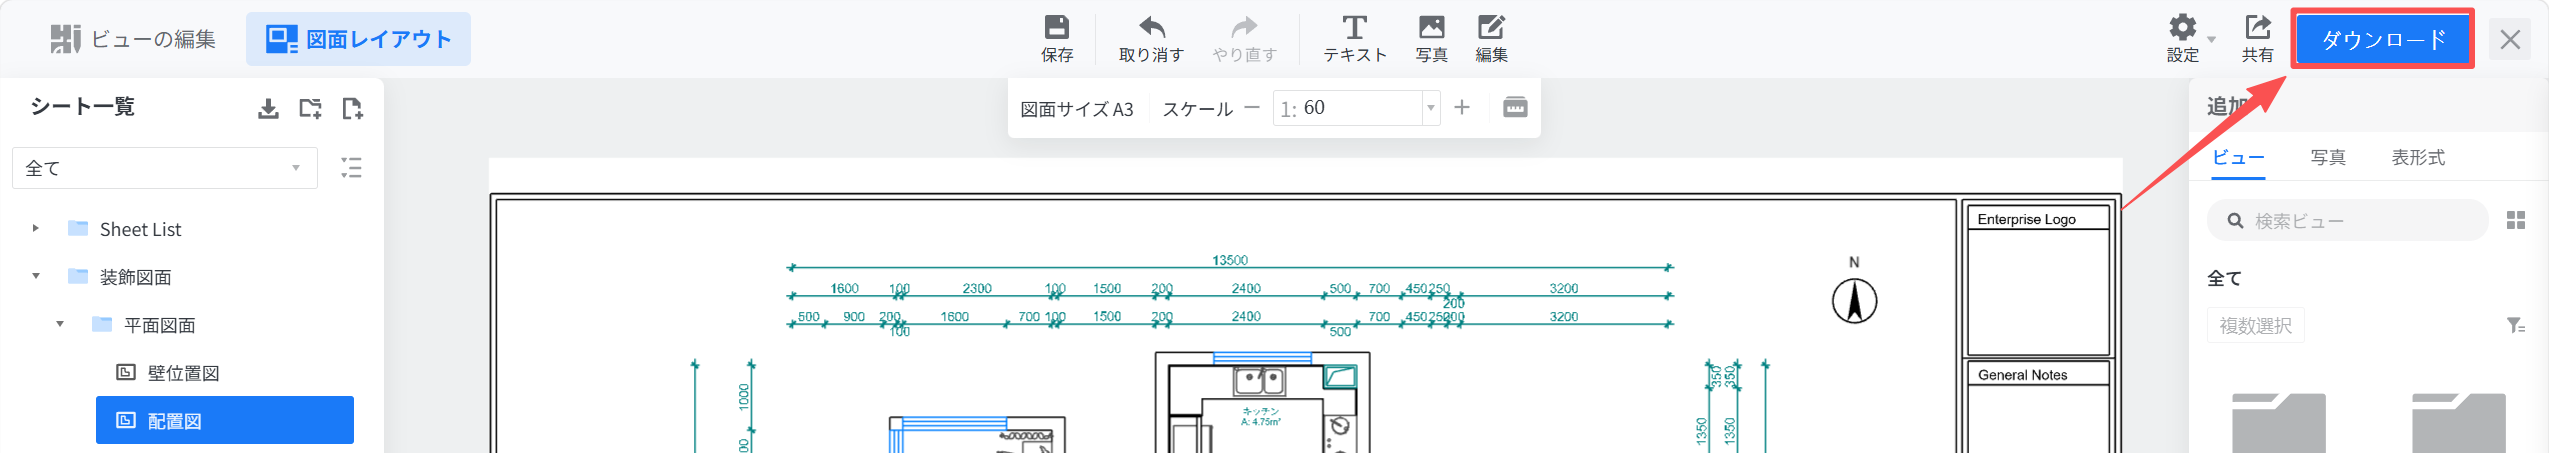Close the layout editor with X
This screenshot has height=453, width=2549.
pyautogui.click(x=2509, y=39)
